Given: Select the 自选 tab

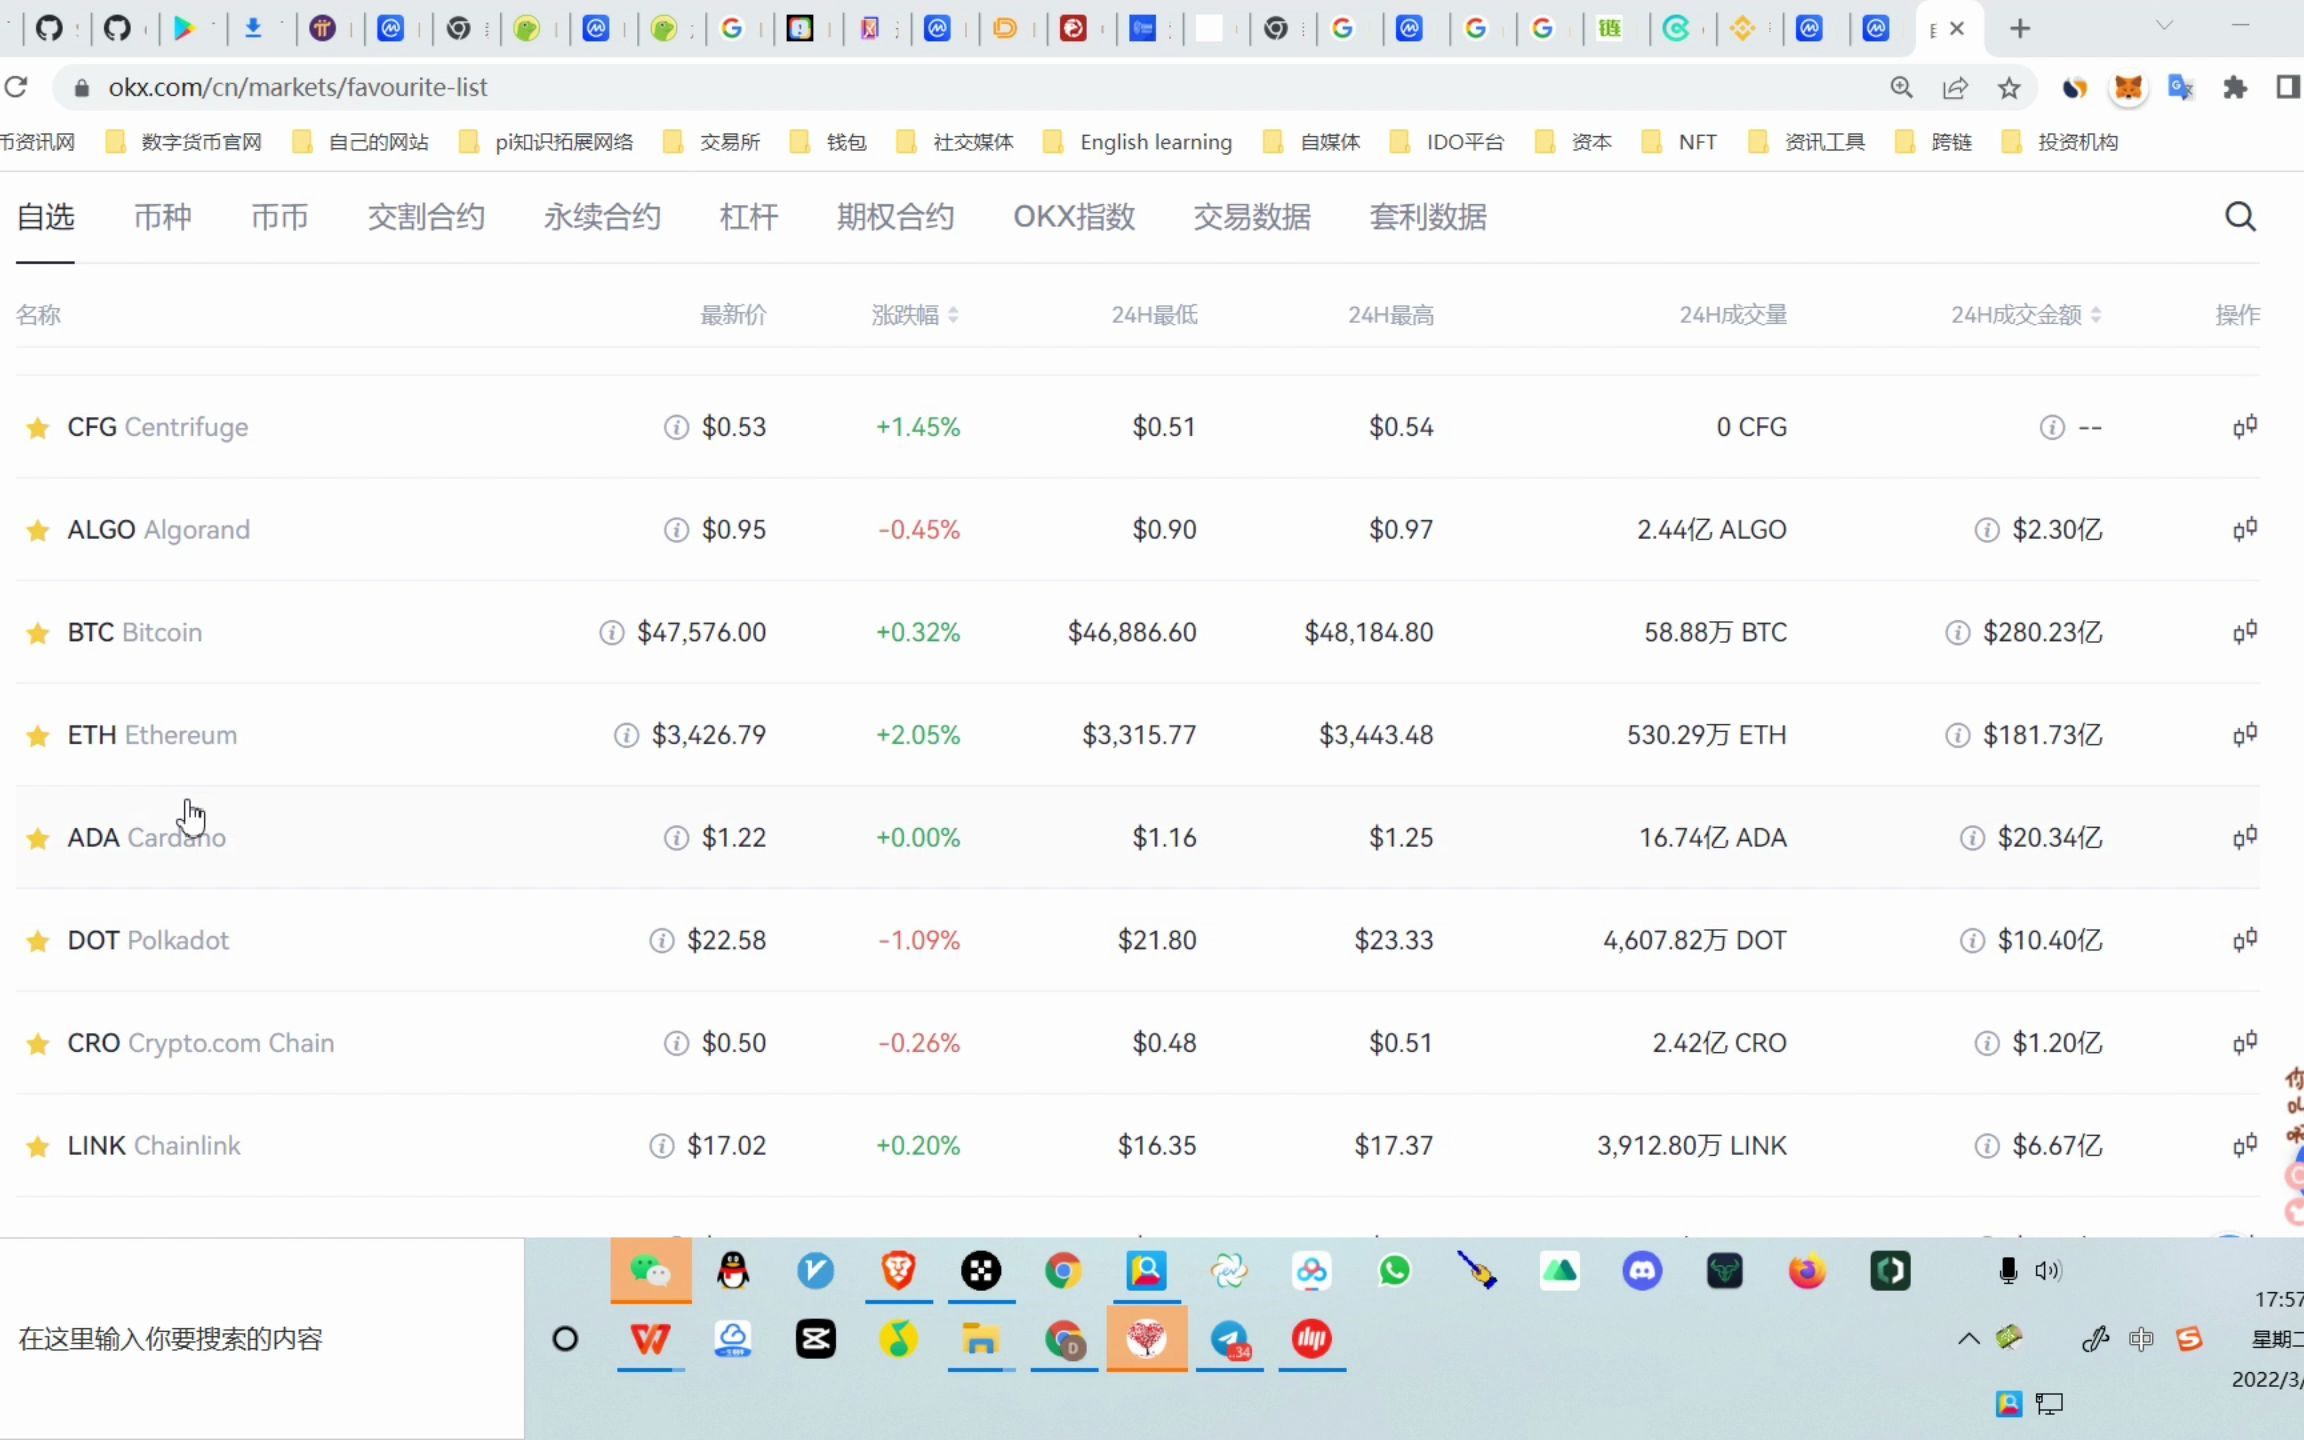Looking at the screenshot, I should 46,217.
